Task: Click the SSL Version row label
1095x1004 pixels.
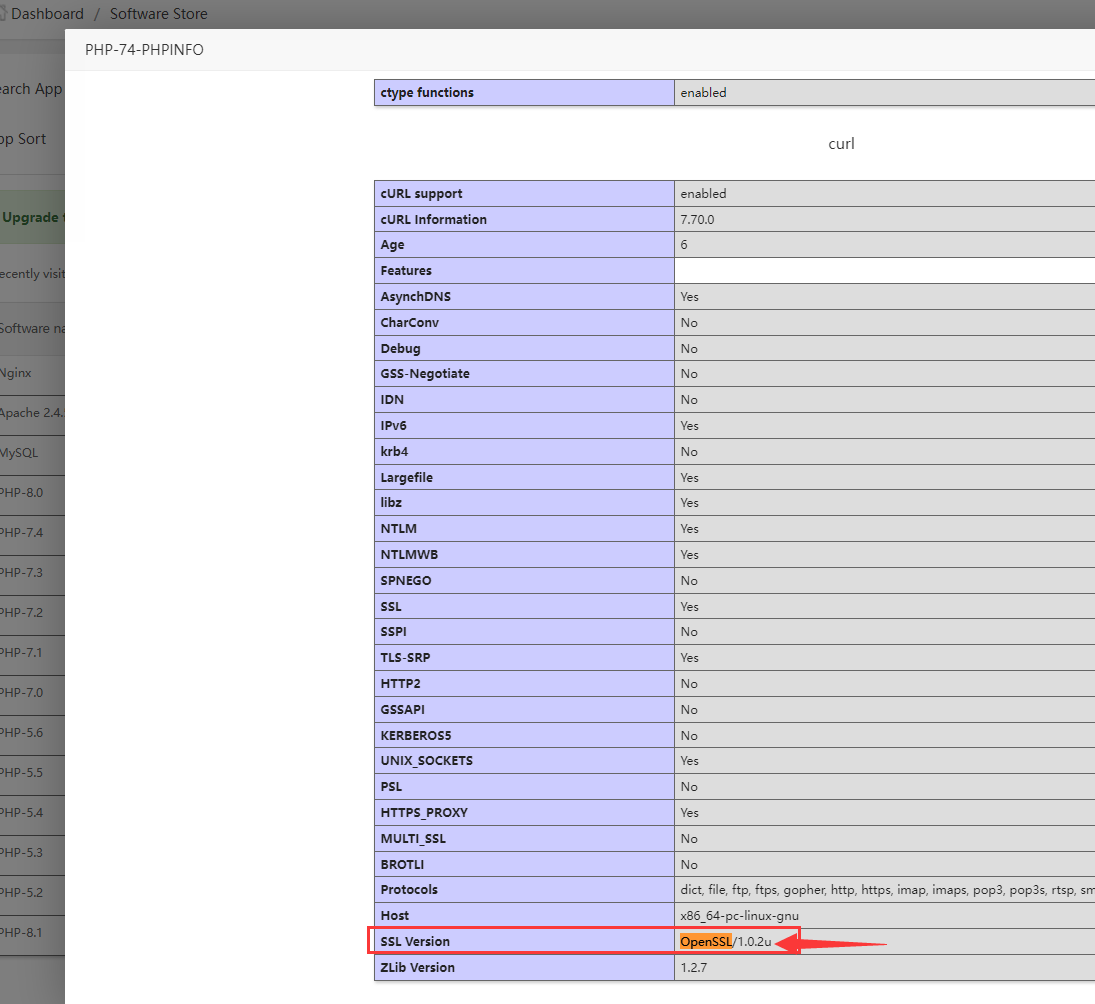Action: (x=415, y=942)
